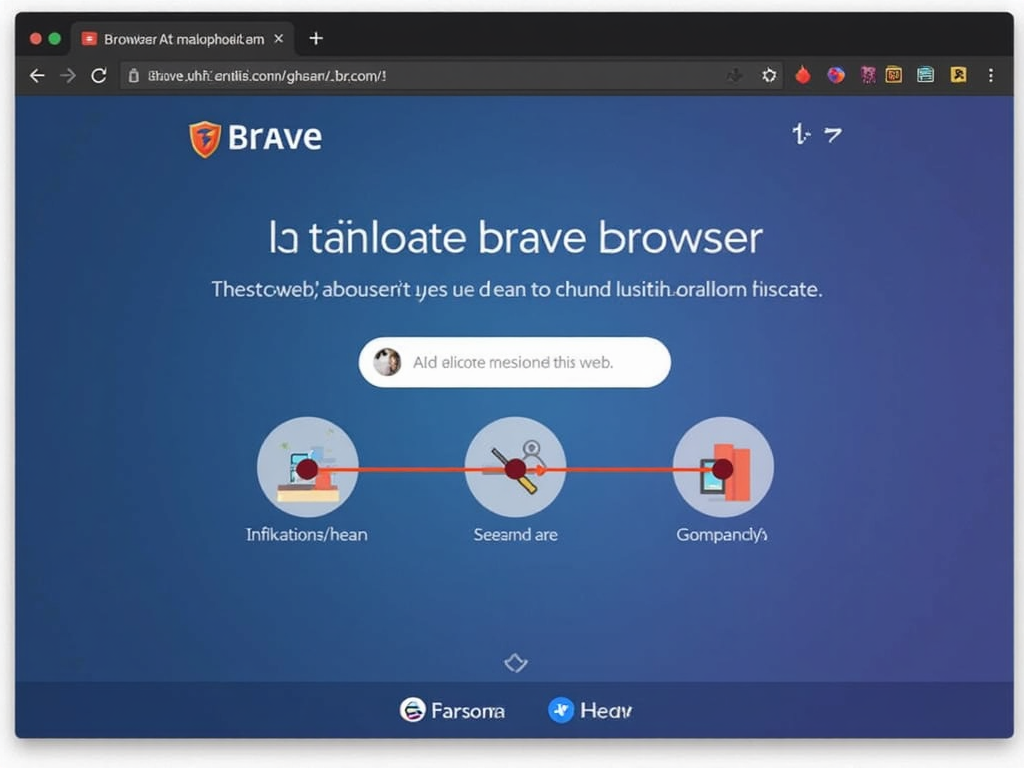Reload the page with the refresh icon
Image resolution: width=1024 pixels, height=768 pixels.
click(99, 76)
